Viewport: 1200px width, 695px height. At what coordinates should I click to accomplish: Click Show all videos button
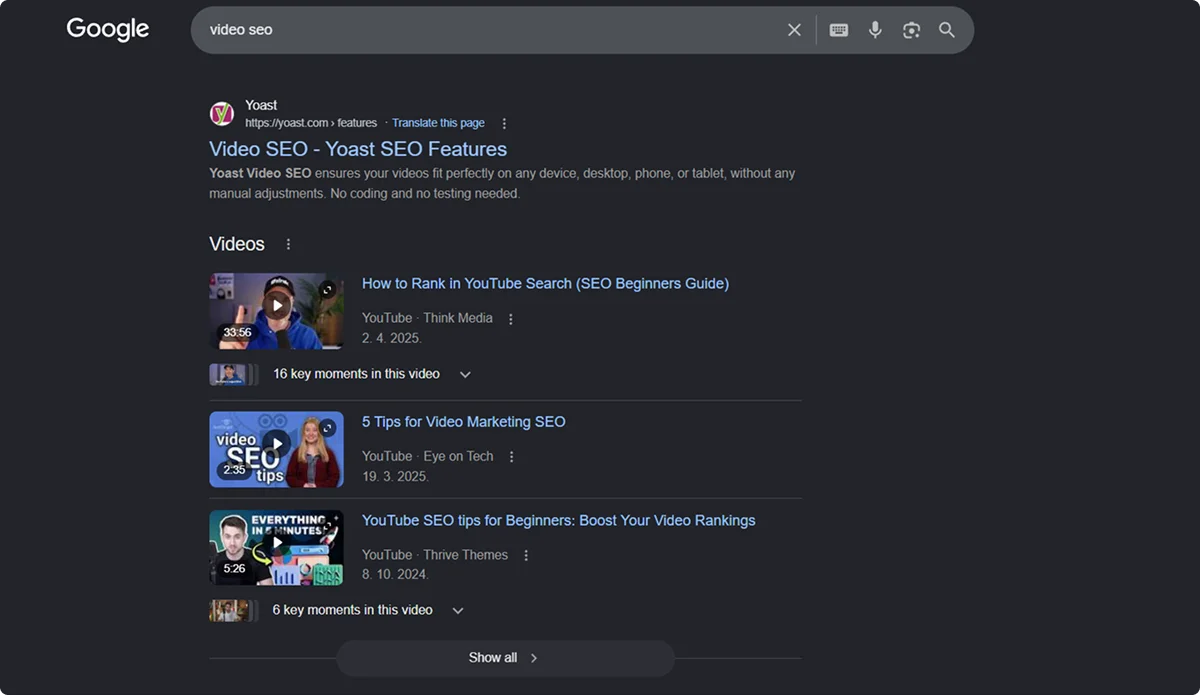(505, 658)
